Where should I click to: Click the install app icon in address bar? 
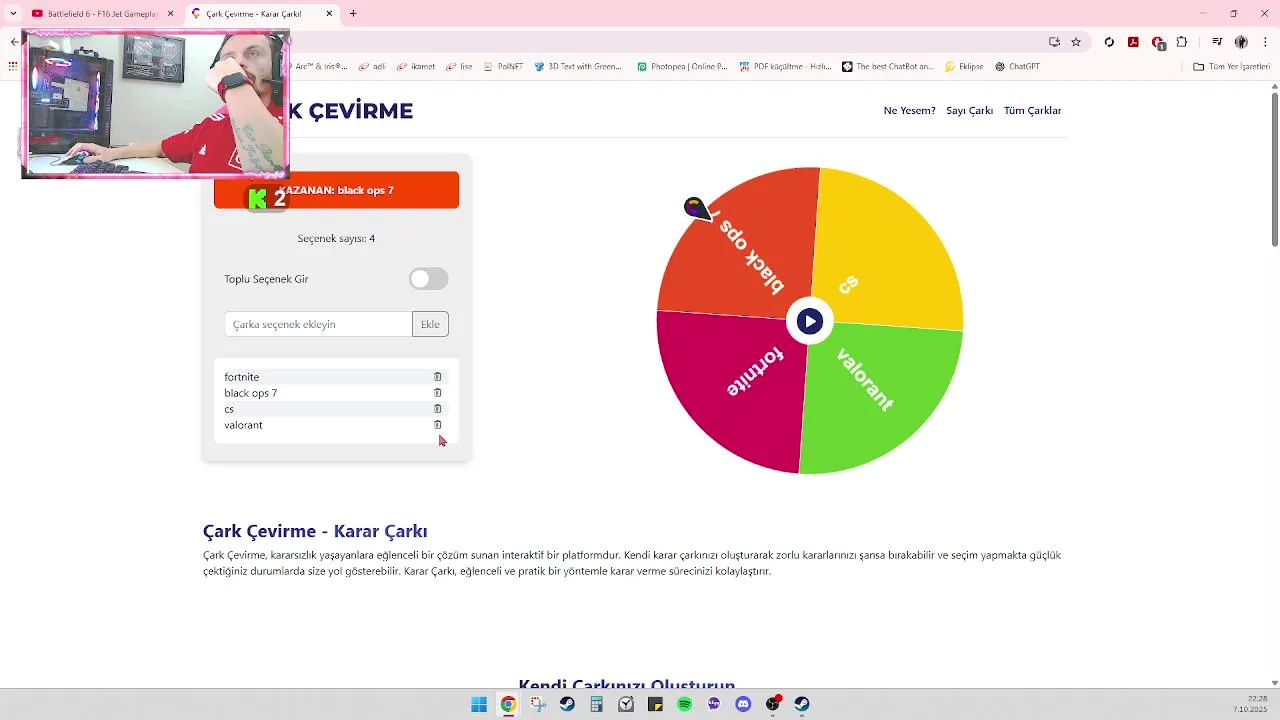coord(1054,42)
